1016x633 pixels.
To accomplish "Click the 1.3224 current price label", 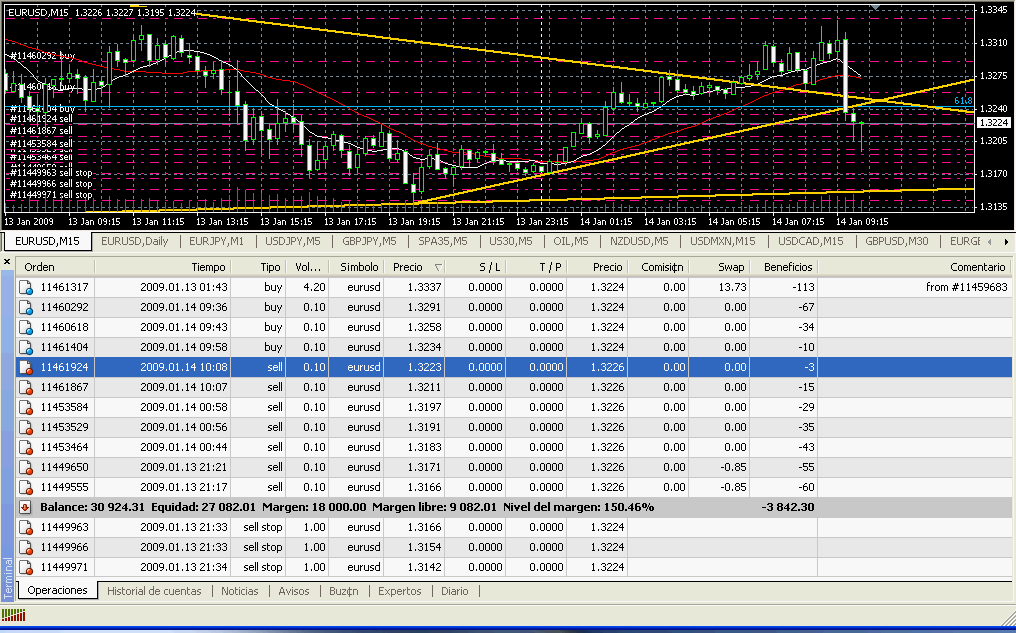I will click(993, 122).
